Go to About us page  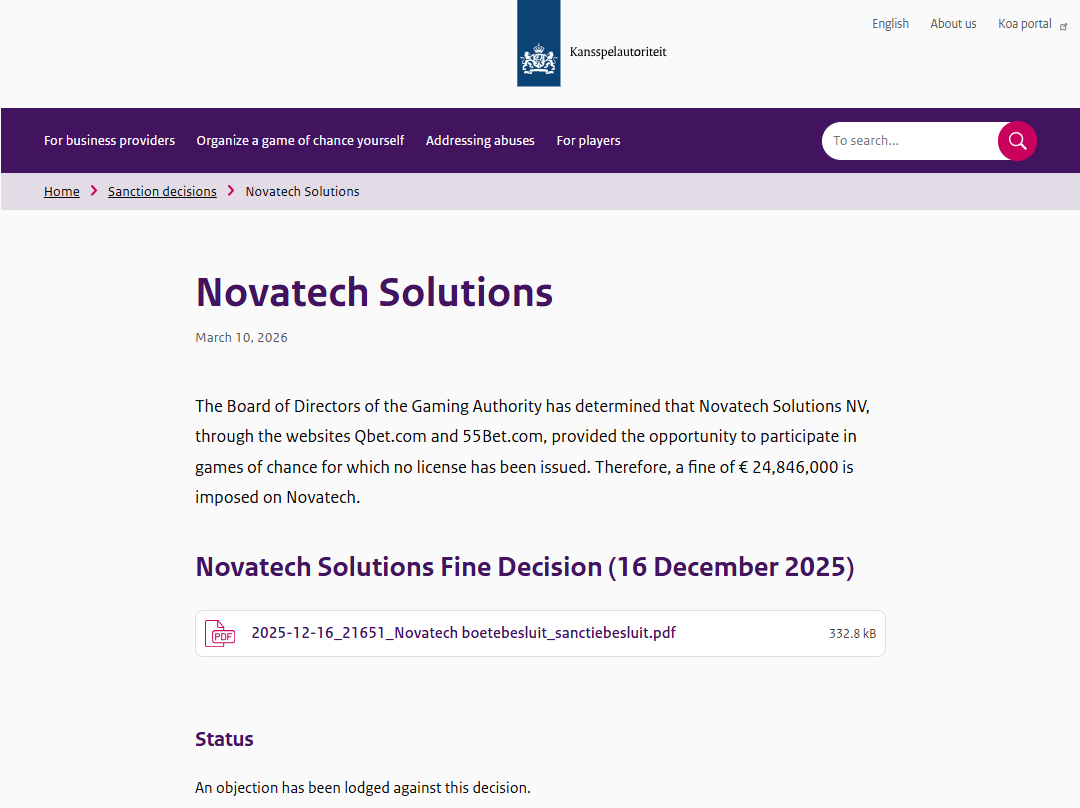pyautogui.click(x=953, y=24)
